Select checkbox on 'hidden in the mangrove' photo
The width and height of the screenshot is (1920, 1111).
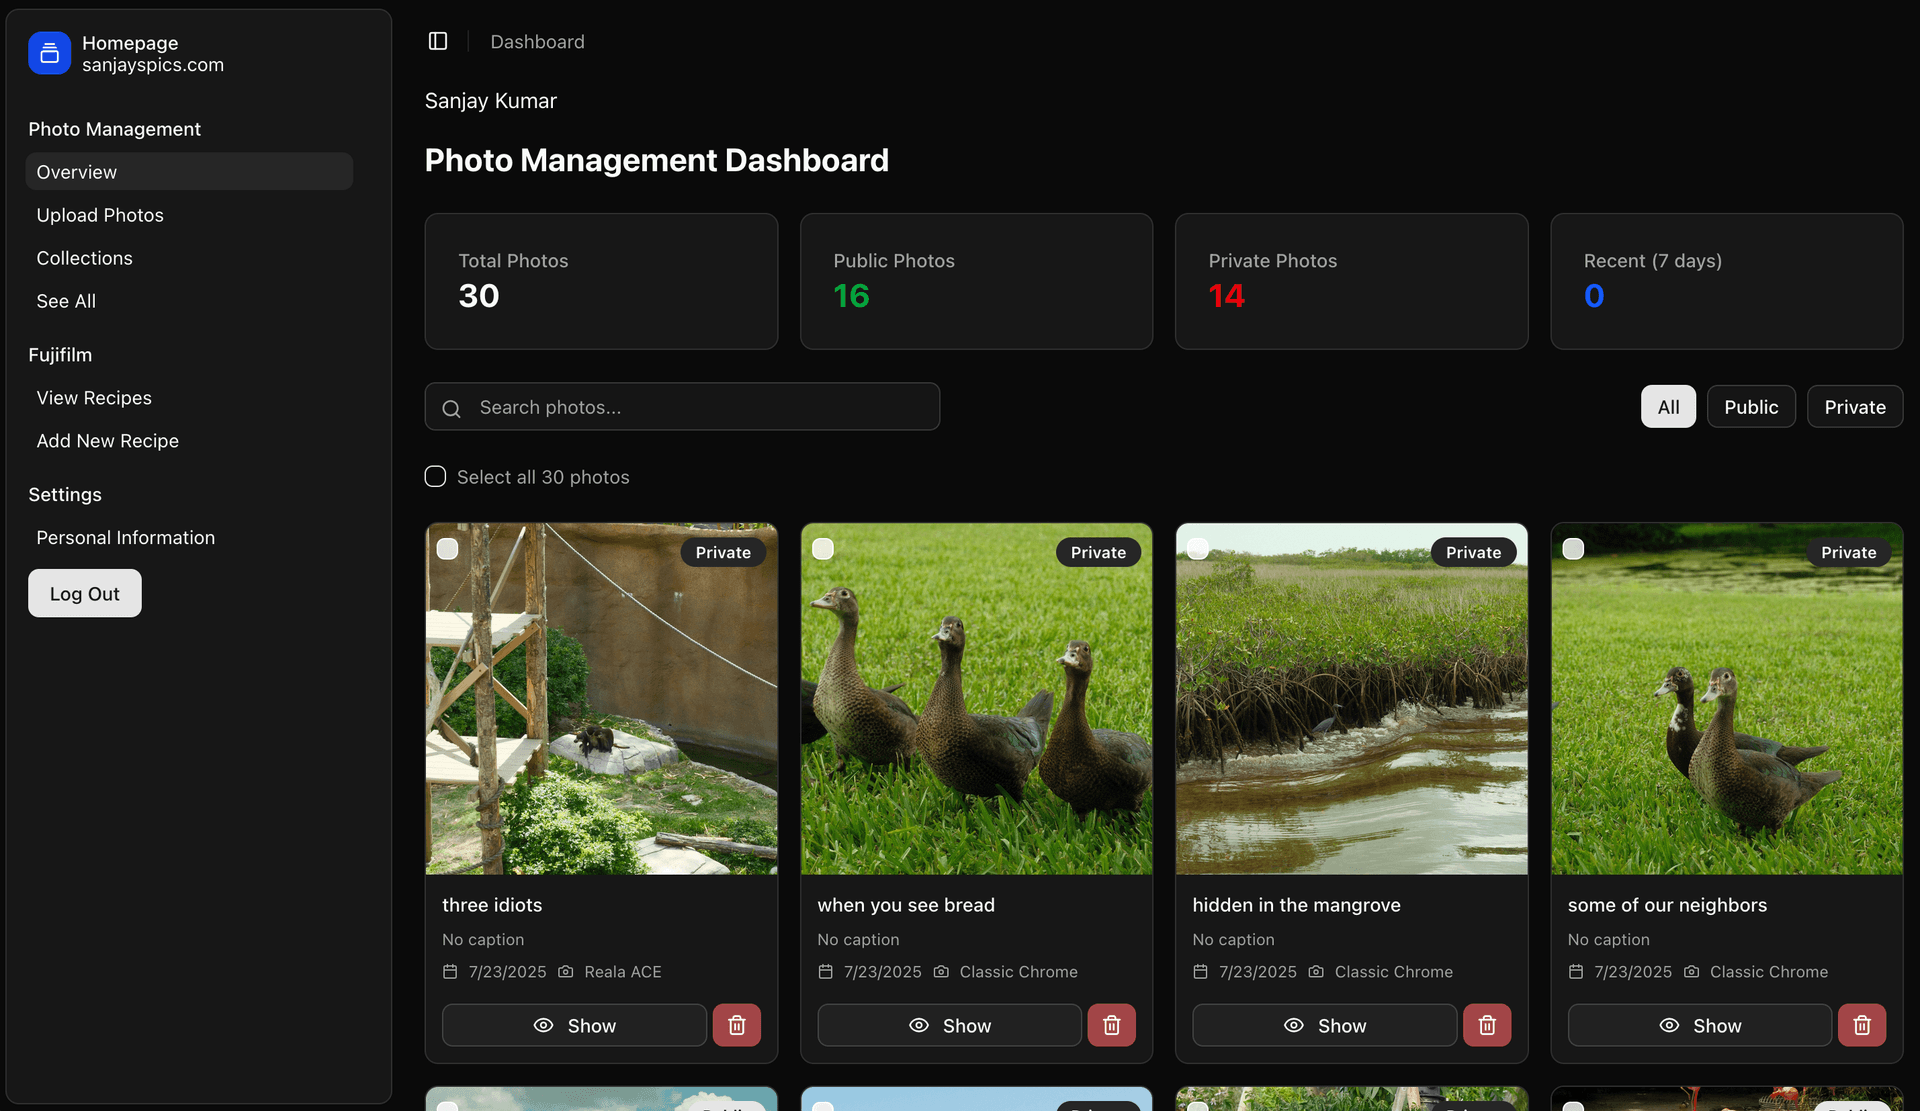coord(1198,549)
